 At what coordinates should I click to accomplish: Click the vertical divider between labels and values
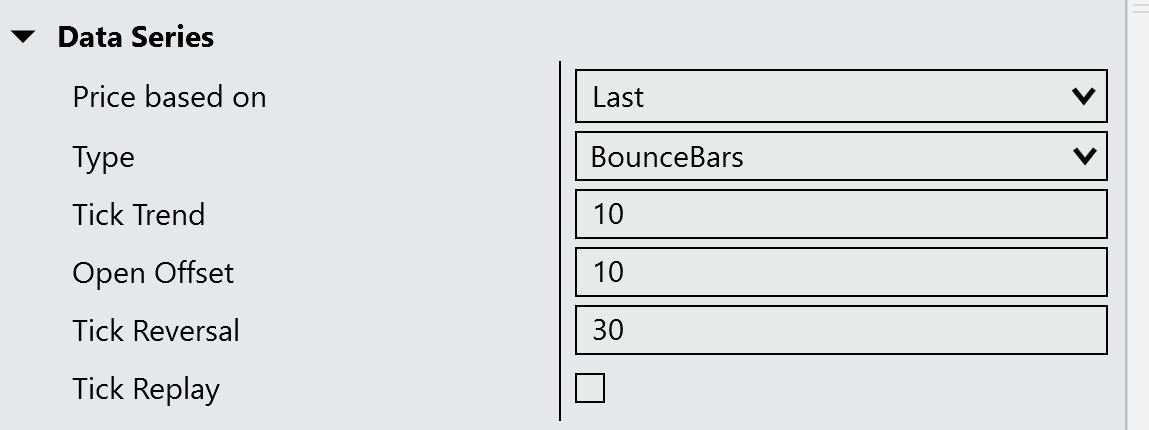[x=560, y=240]
